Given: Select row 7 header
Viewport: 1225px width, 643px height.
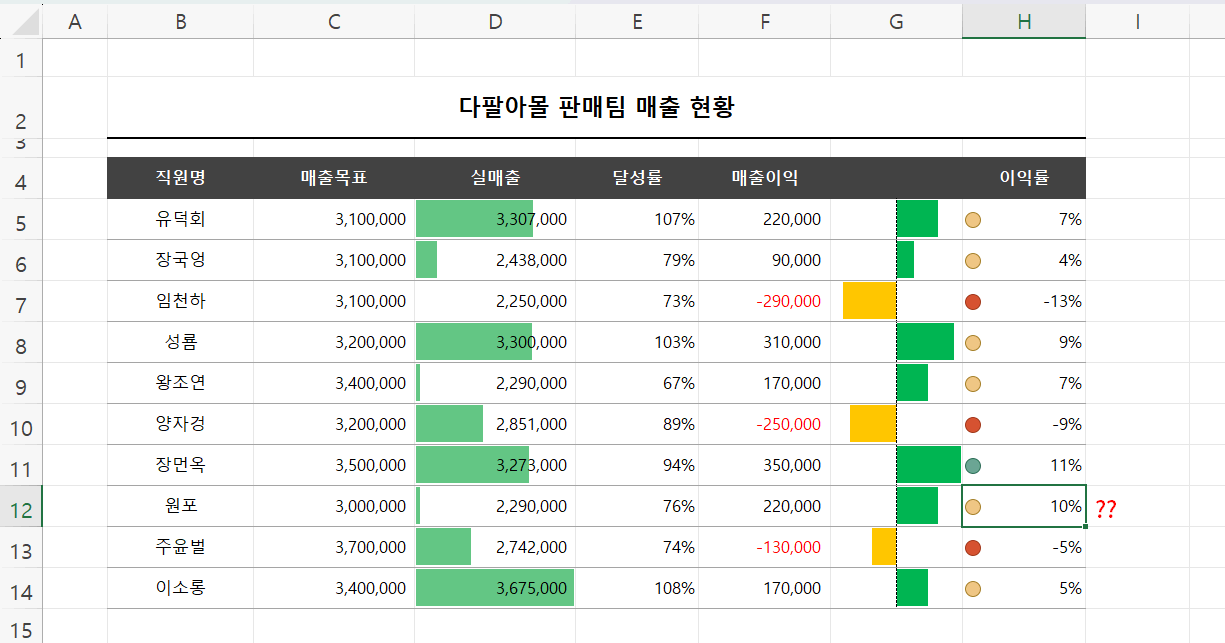Looking at the screenshot, I should 21,301.
